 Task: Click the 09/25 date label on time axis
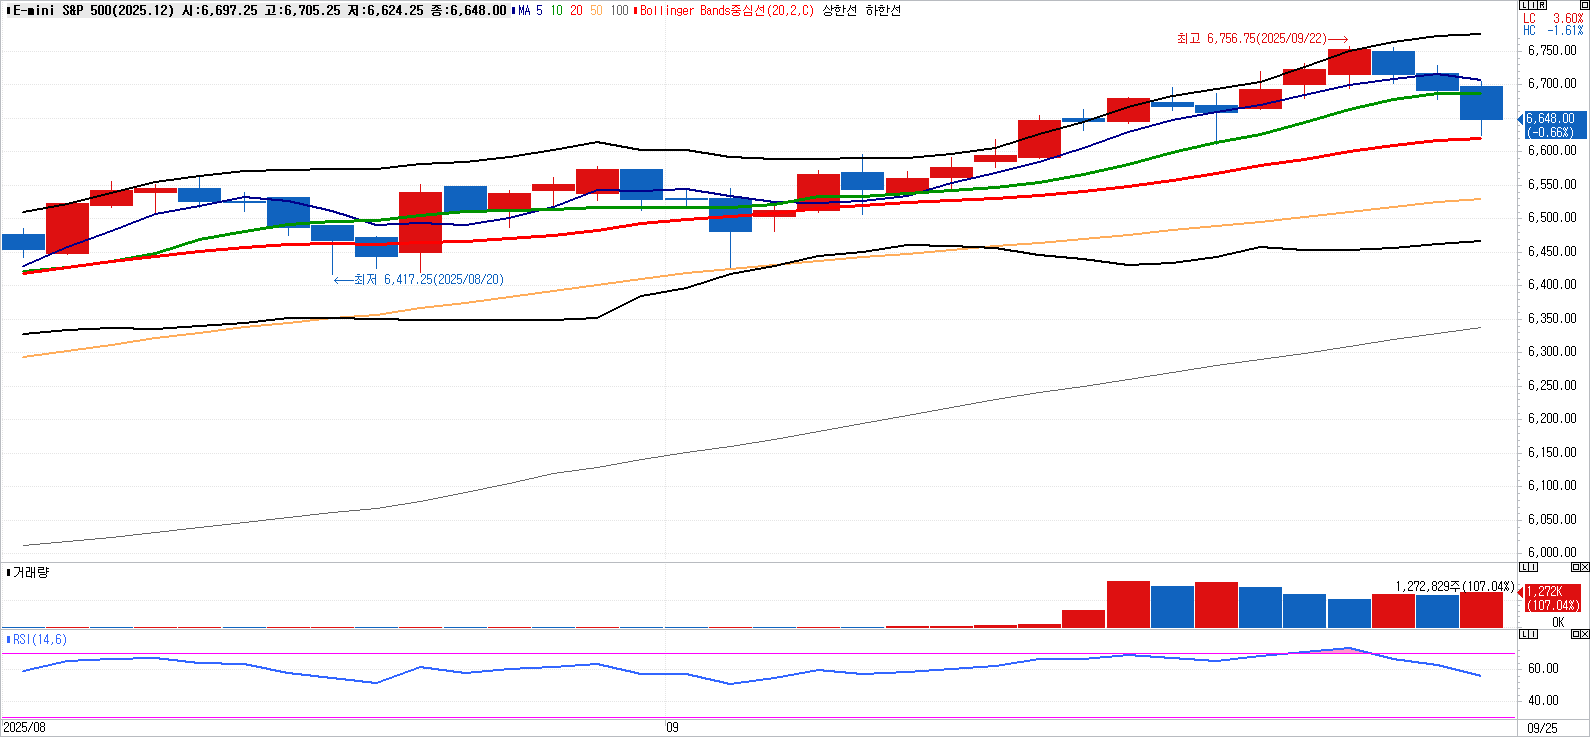1542,727
